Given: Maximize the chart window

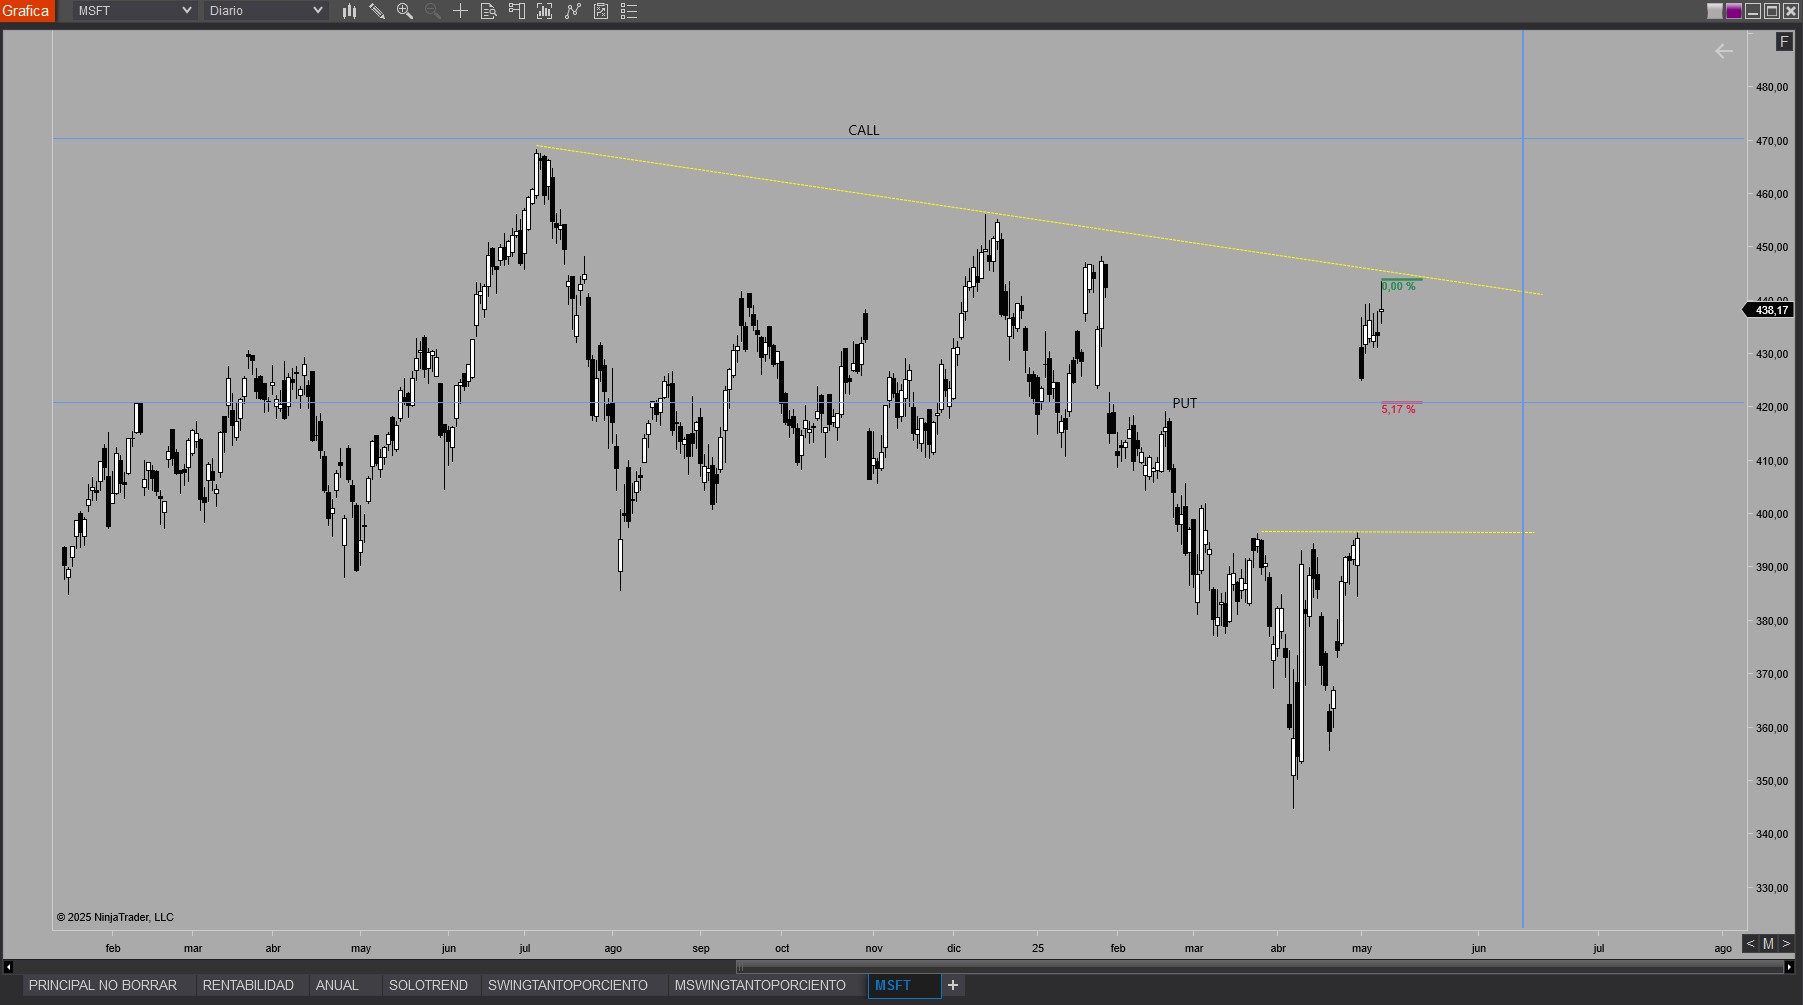Looking at the screenshot, I should 1772,11.
